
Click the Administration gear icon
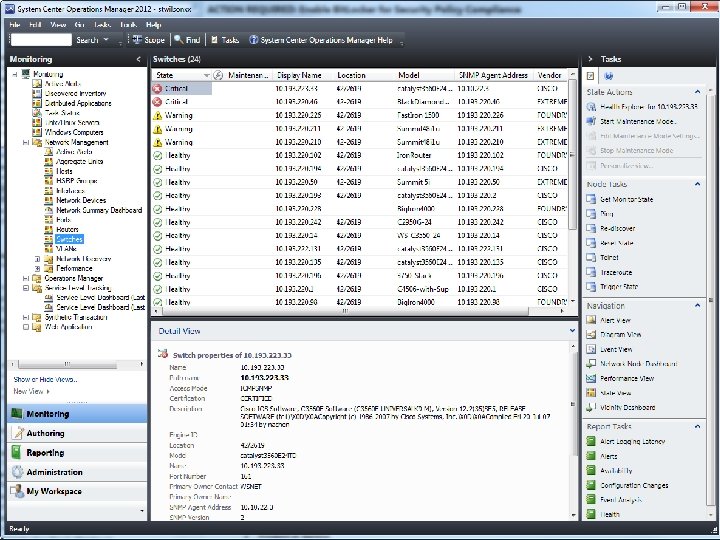pyautogui.click(x=18, y=472)
